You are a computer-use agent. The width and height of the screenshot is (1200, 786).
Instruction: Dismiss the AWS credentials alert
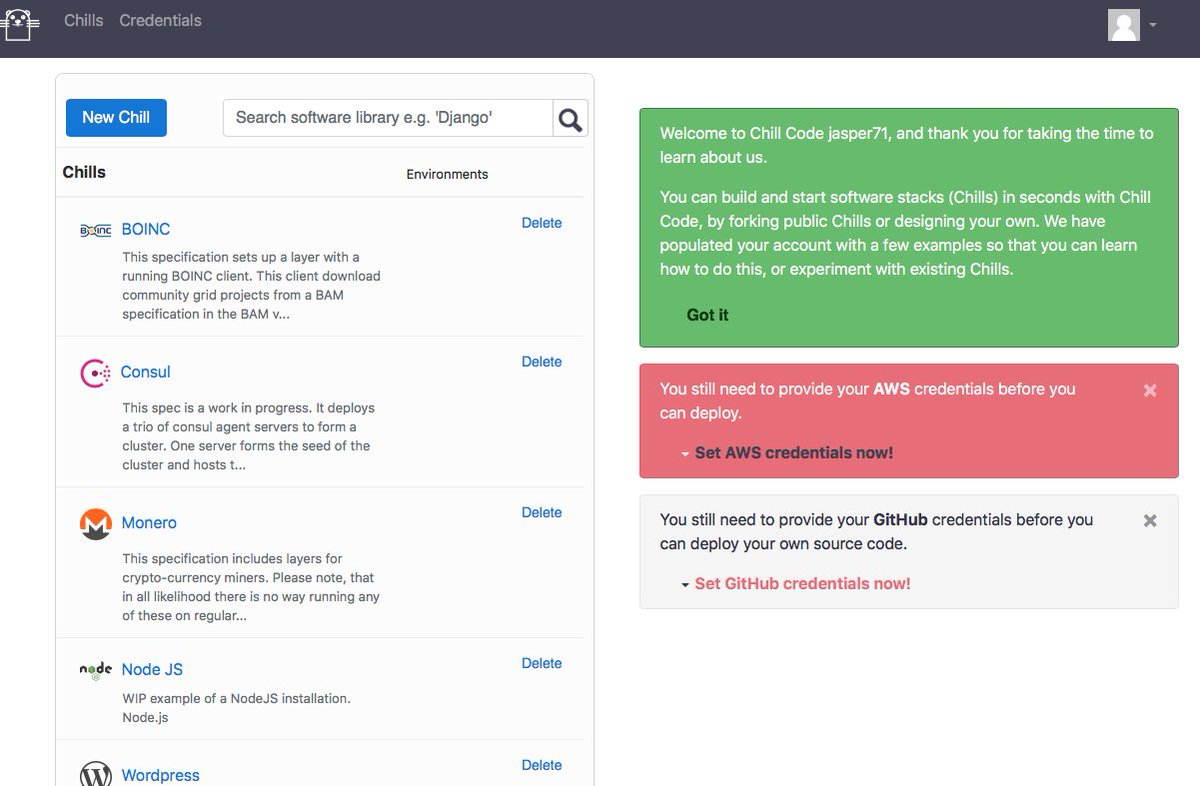click(1150, 390)
